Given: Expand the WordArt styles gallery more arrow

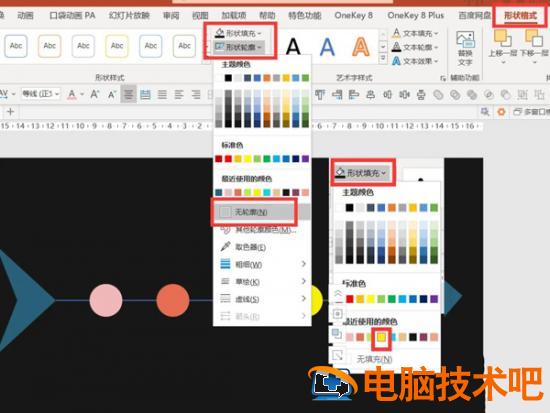Looking at the screenshot, I should (x=383, y=58).
